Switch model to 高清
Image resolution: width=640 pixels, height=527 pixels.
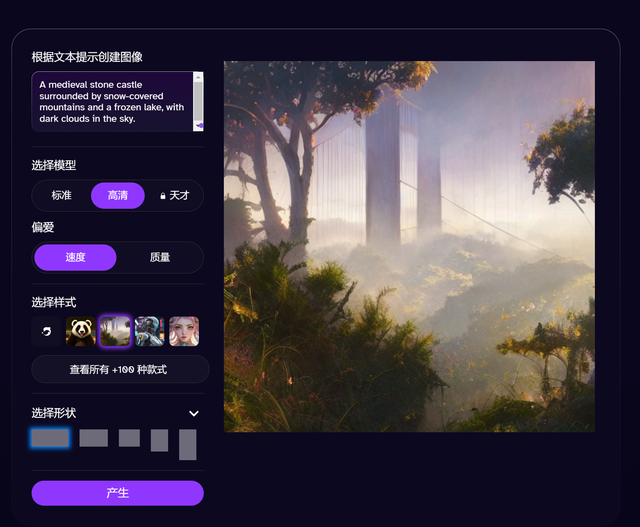118,195
